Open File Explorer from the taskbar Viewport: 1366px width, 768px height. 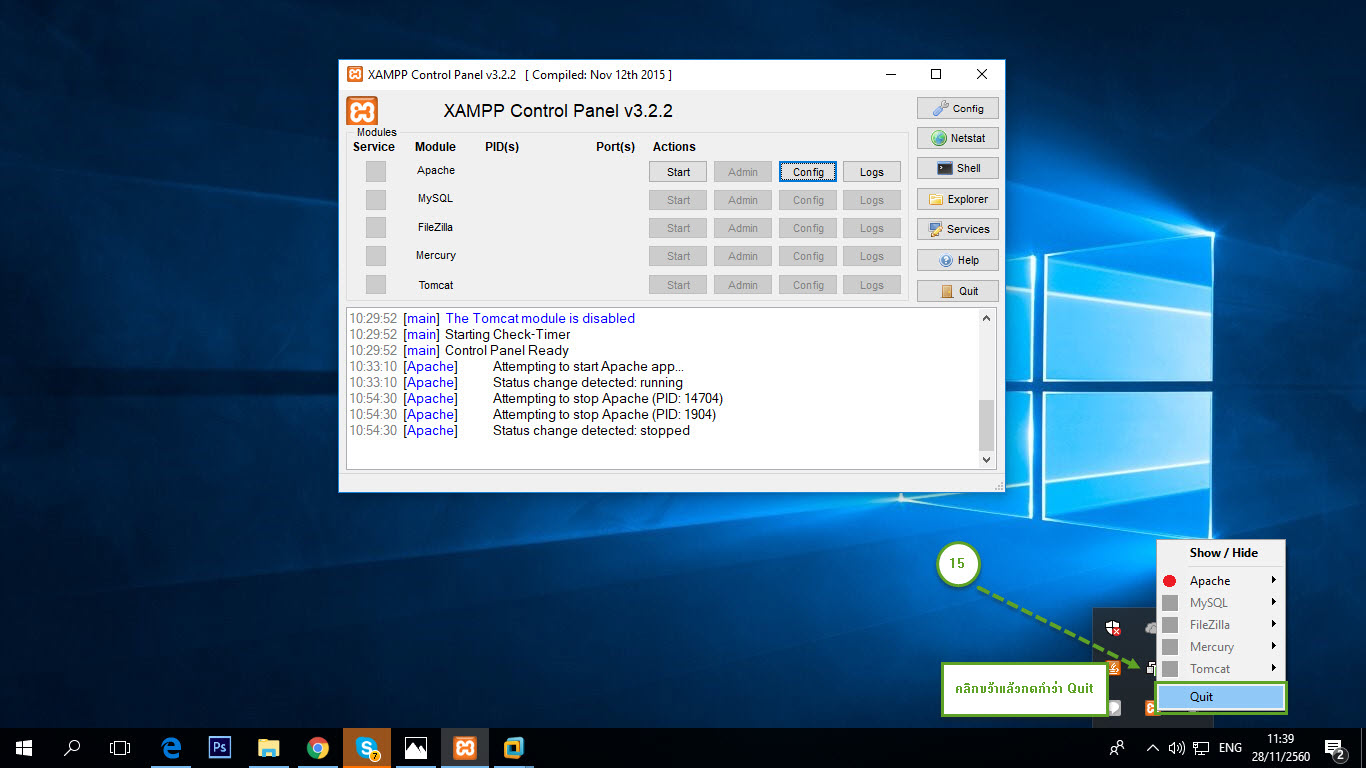(x=268, y=747)
